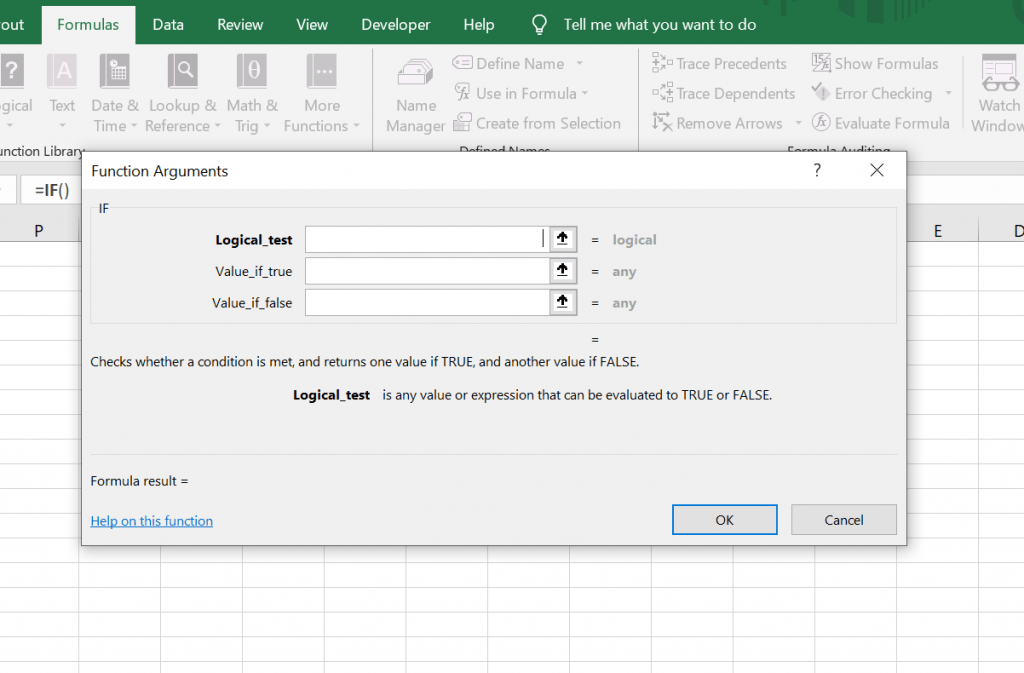Click the Trace Precedents label
Screen dimensions: 1024x673
click(x=731, y=63)
